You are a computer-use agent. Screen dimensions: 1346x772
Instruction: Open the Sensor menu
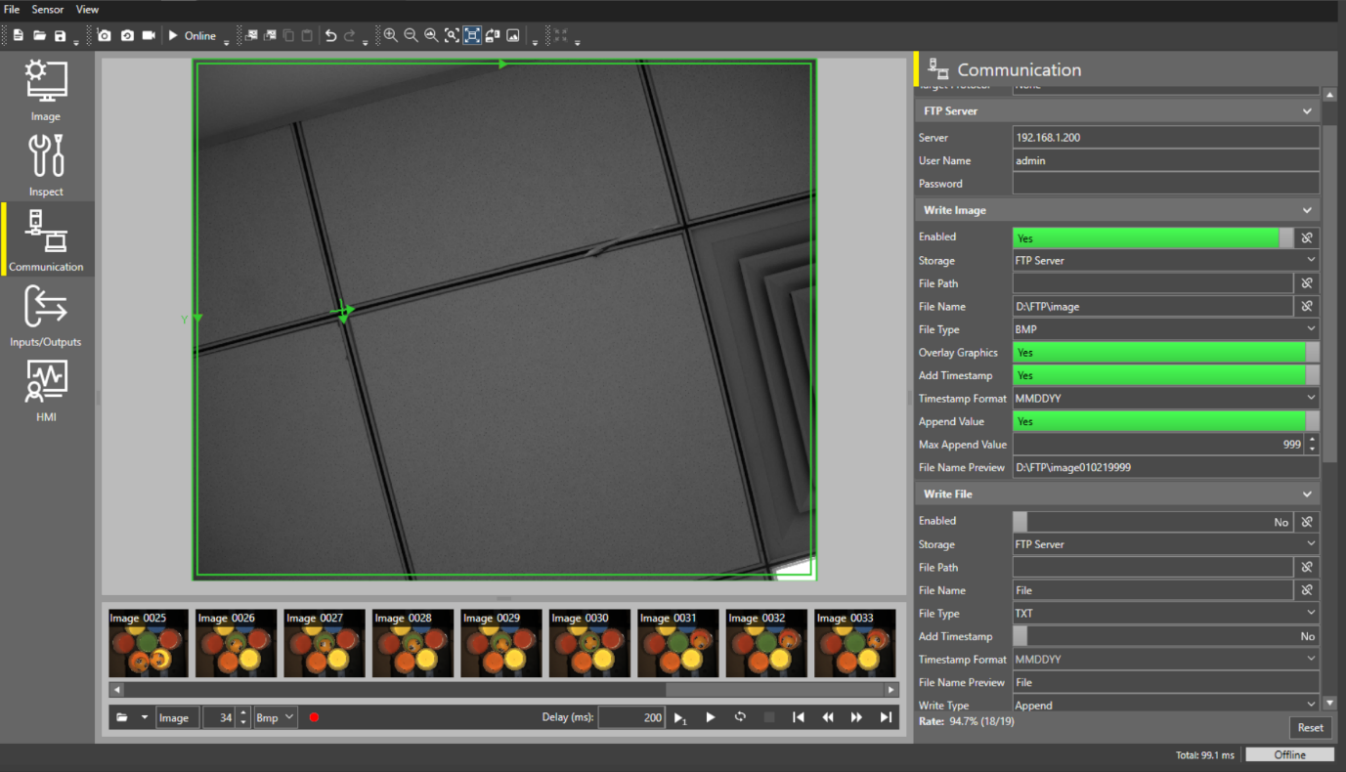(47, 9)
